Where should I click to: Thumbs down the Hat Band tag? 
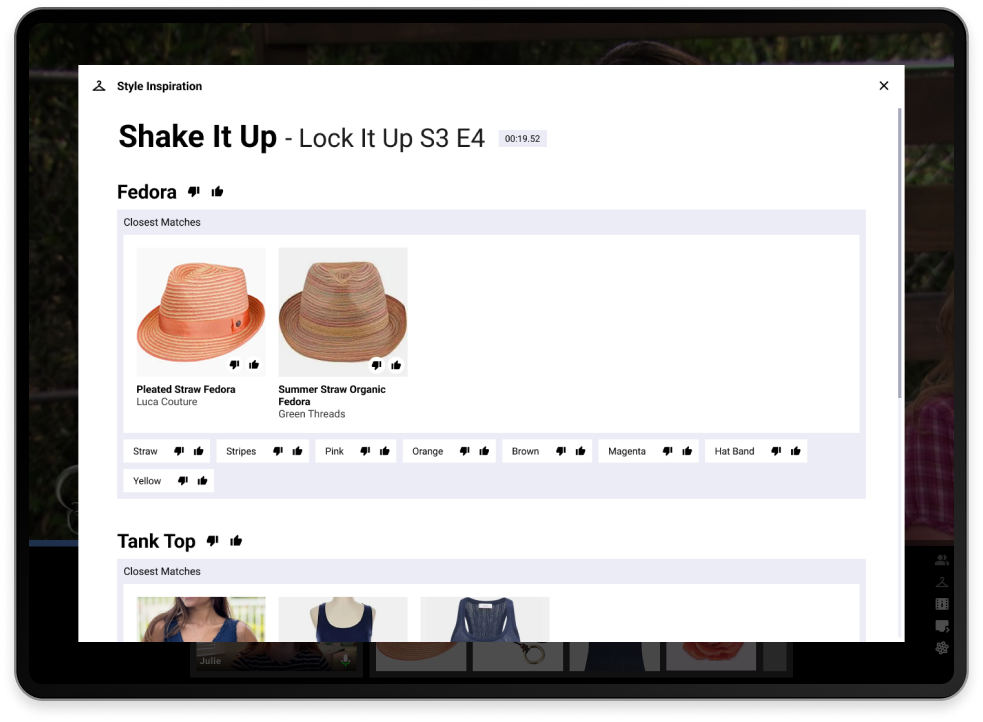[x=776, y=451]
